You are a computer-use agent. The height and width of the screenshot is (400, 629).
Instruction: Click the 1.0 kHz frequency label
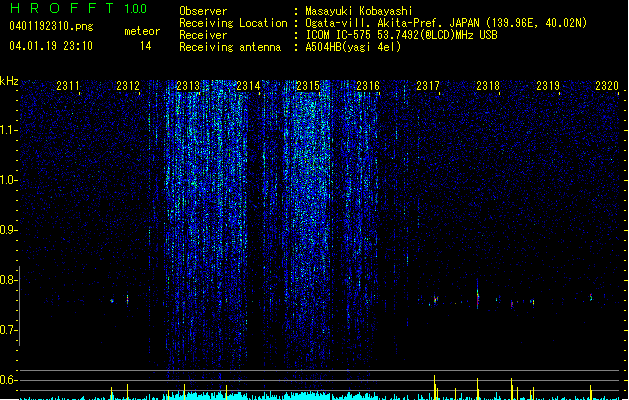tap(8, 180)
